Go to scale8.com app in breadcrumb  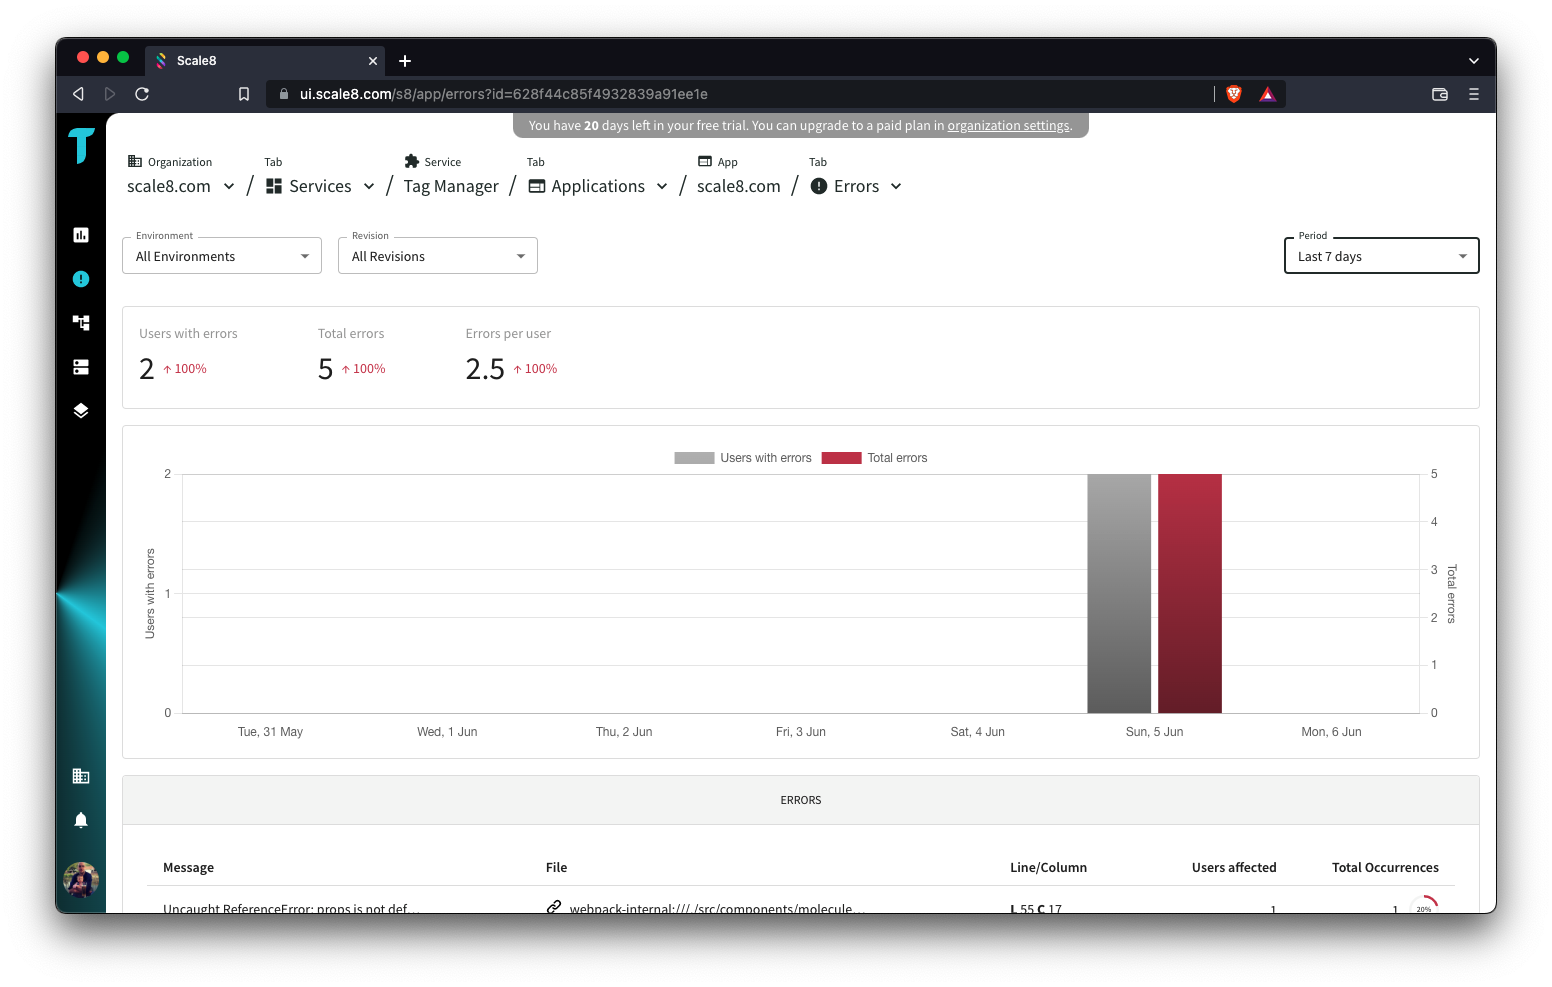(739, 186)
